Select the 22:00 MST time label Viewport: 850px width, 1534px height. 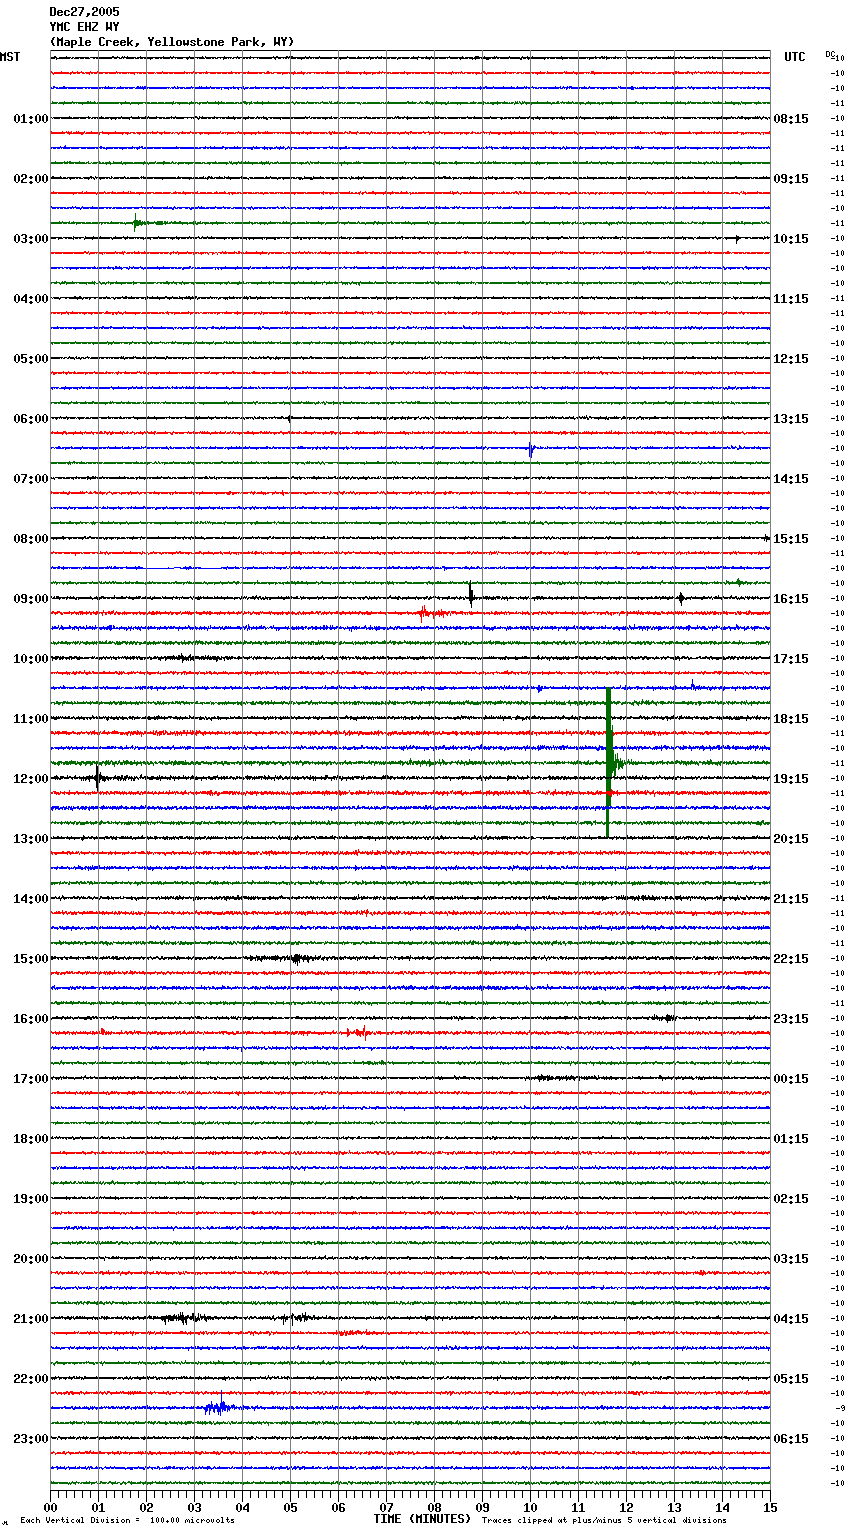[31, 1379]
